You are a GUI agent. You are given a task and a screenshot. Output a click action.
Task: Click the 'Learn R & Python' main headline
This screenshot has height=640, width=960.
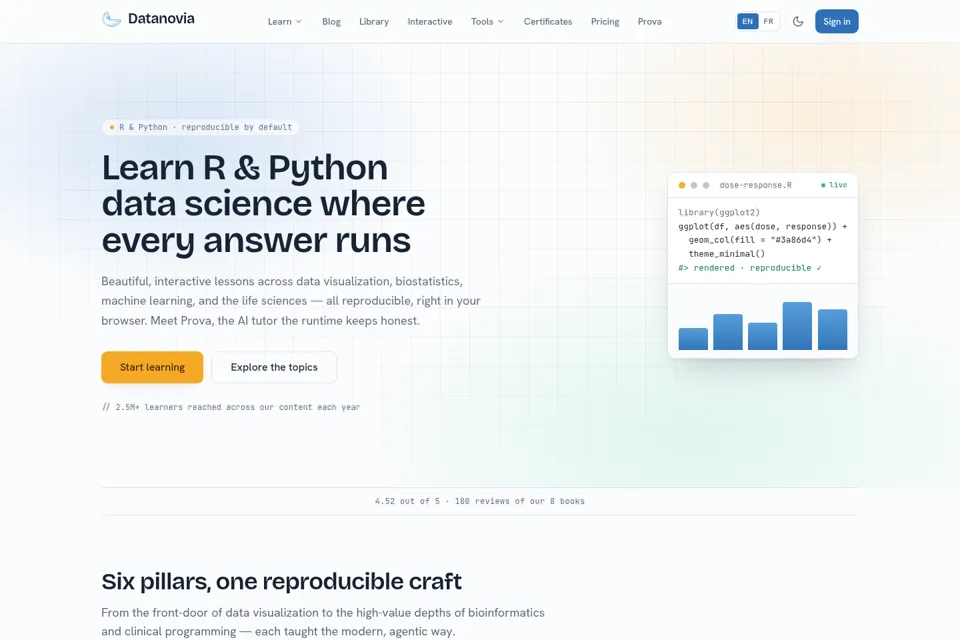[x=263, y=203]
